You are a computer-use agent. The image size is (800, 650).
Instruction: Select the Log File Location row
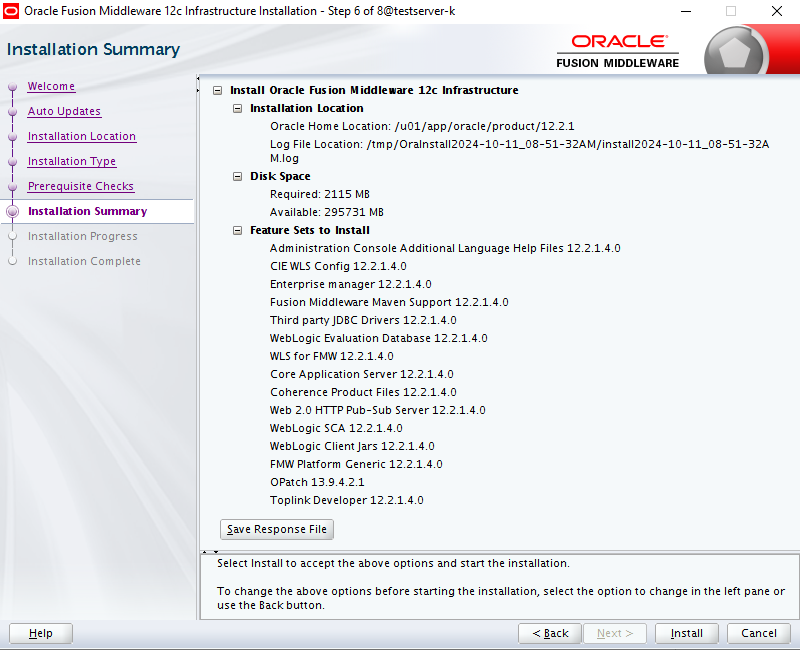coord(519,151)
